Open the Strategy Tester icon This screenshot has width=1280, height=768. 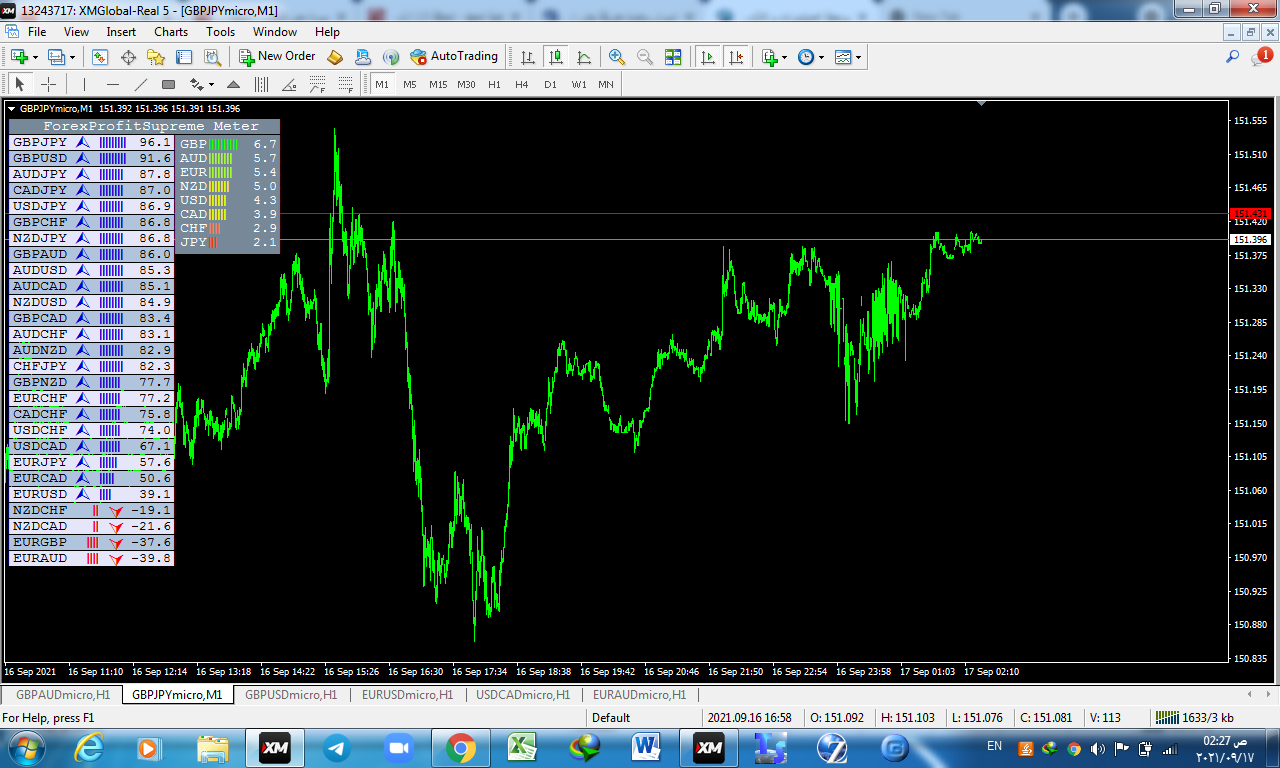pyautogui.click(x=212, y=57)
